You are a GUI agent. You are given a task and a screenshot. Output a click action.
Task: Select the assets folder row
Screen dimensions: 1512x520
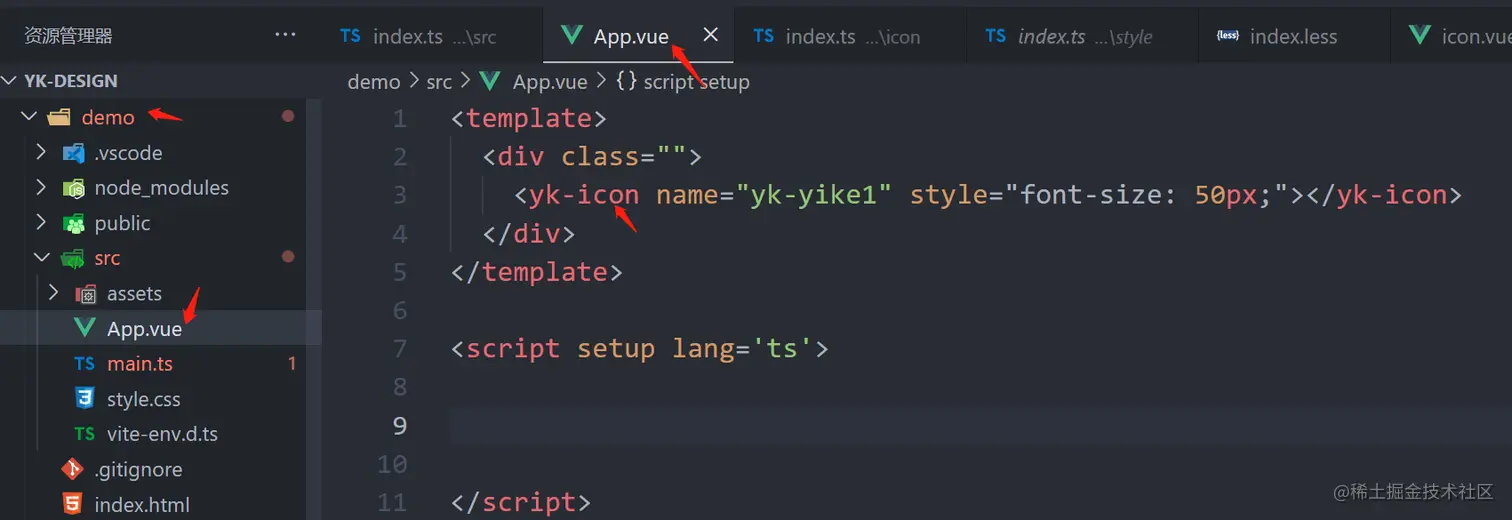click(x=161, y=294)
